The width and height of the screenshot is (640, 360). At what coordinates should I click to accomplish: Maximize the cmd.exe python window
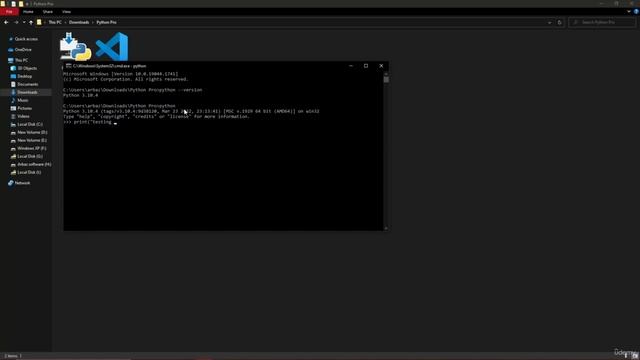point(366,66)
